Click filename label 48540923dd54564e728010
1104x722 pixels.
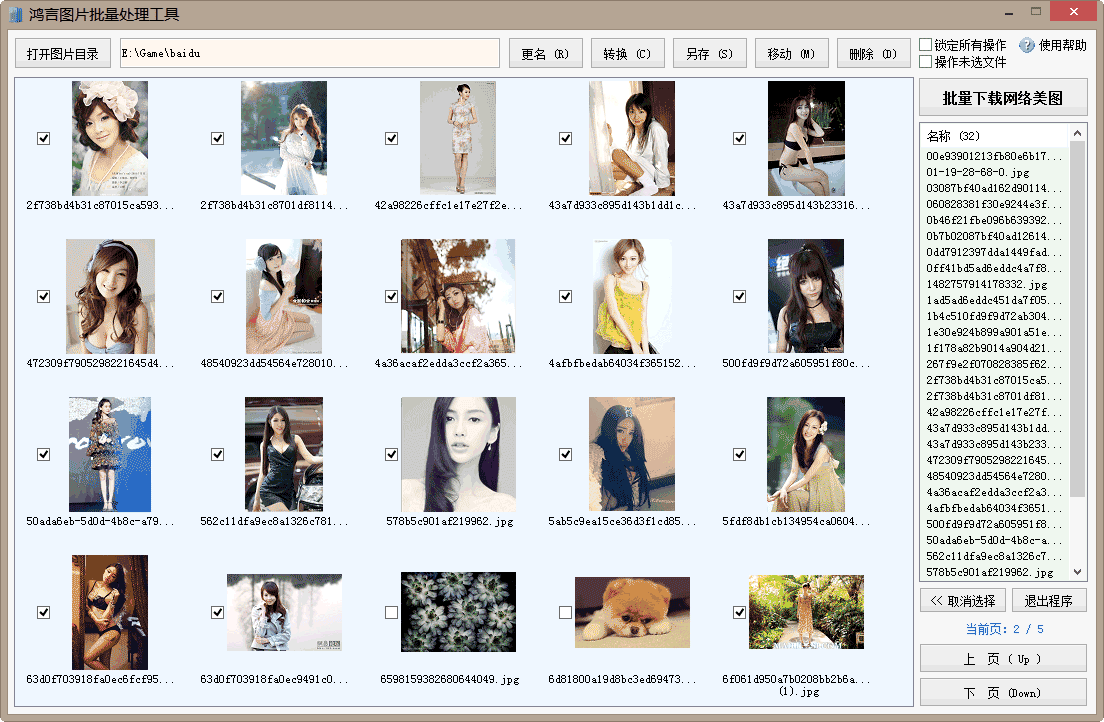pos(274,363)
